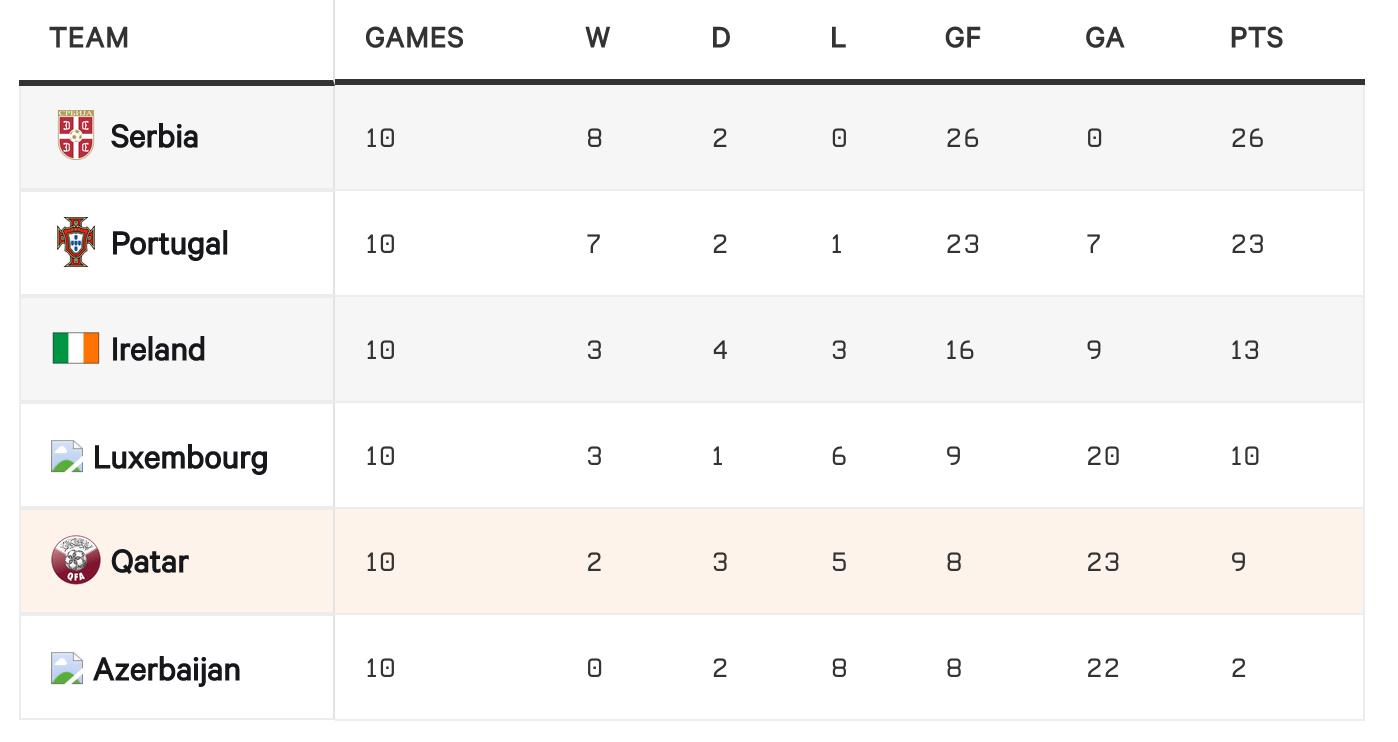This screenshot has height=742, width=1398.
Task: Sort by the PTS column header
Action: tap(1256, 38)
